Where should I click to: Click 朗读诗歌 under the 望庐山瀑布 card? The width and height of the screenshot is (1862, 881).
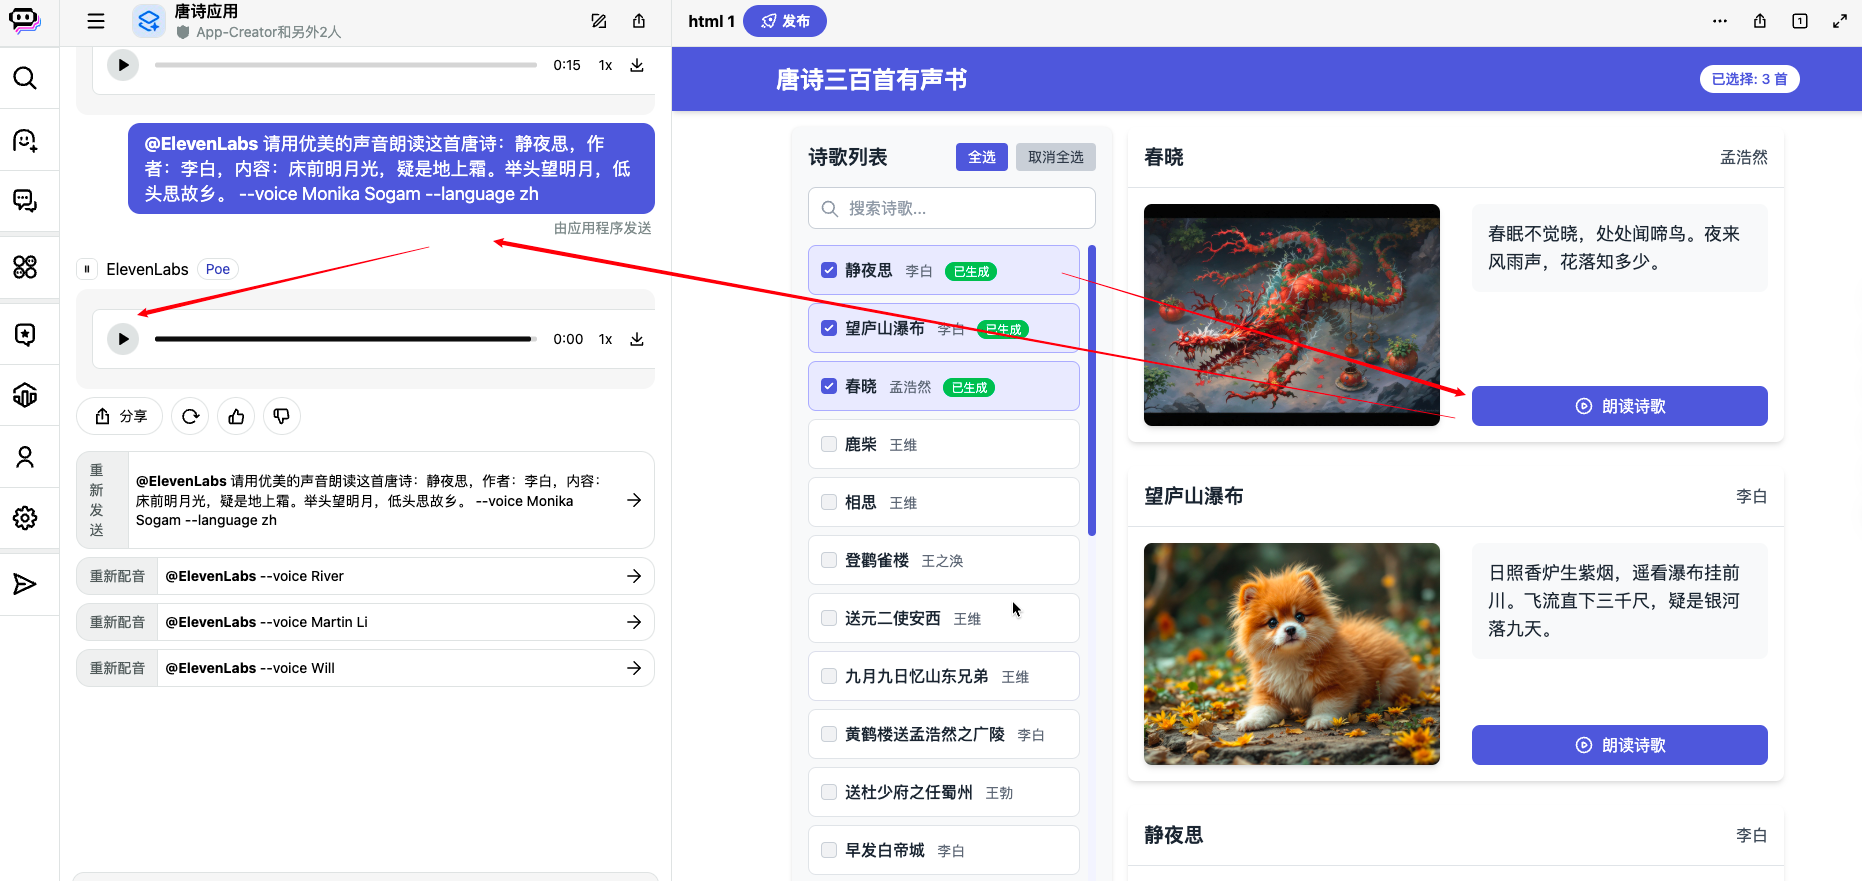1620,745
